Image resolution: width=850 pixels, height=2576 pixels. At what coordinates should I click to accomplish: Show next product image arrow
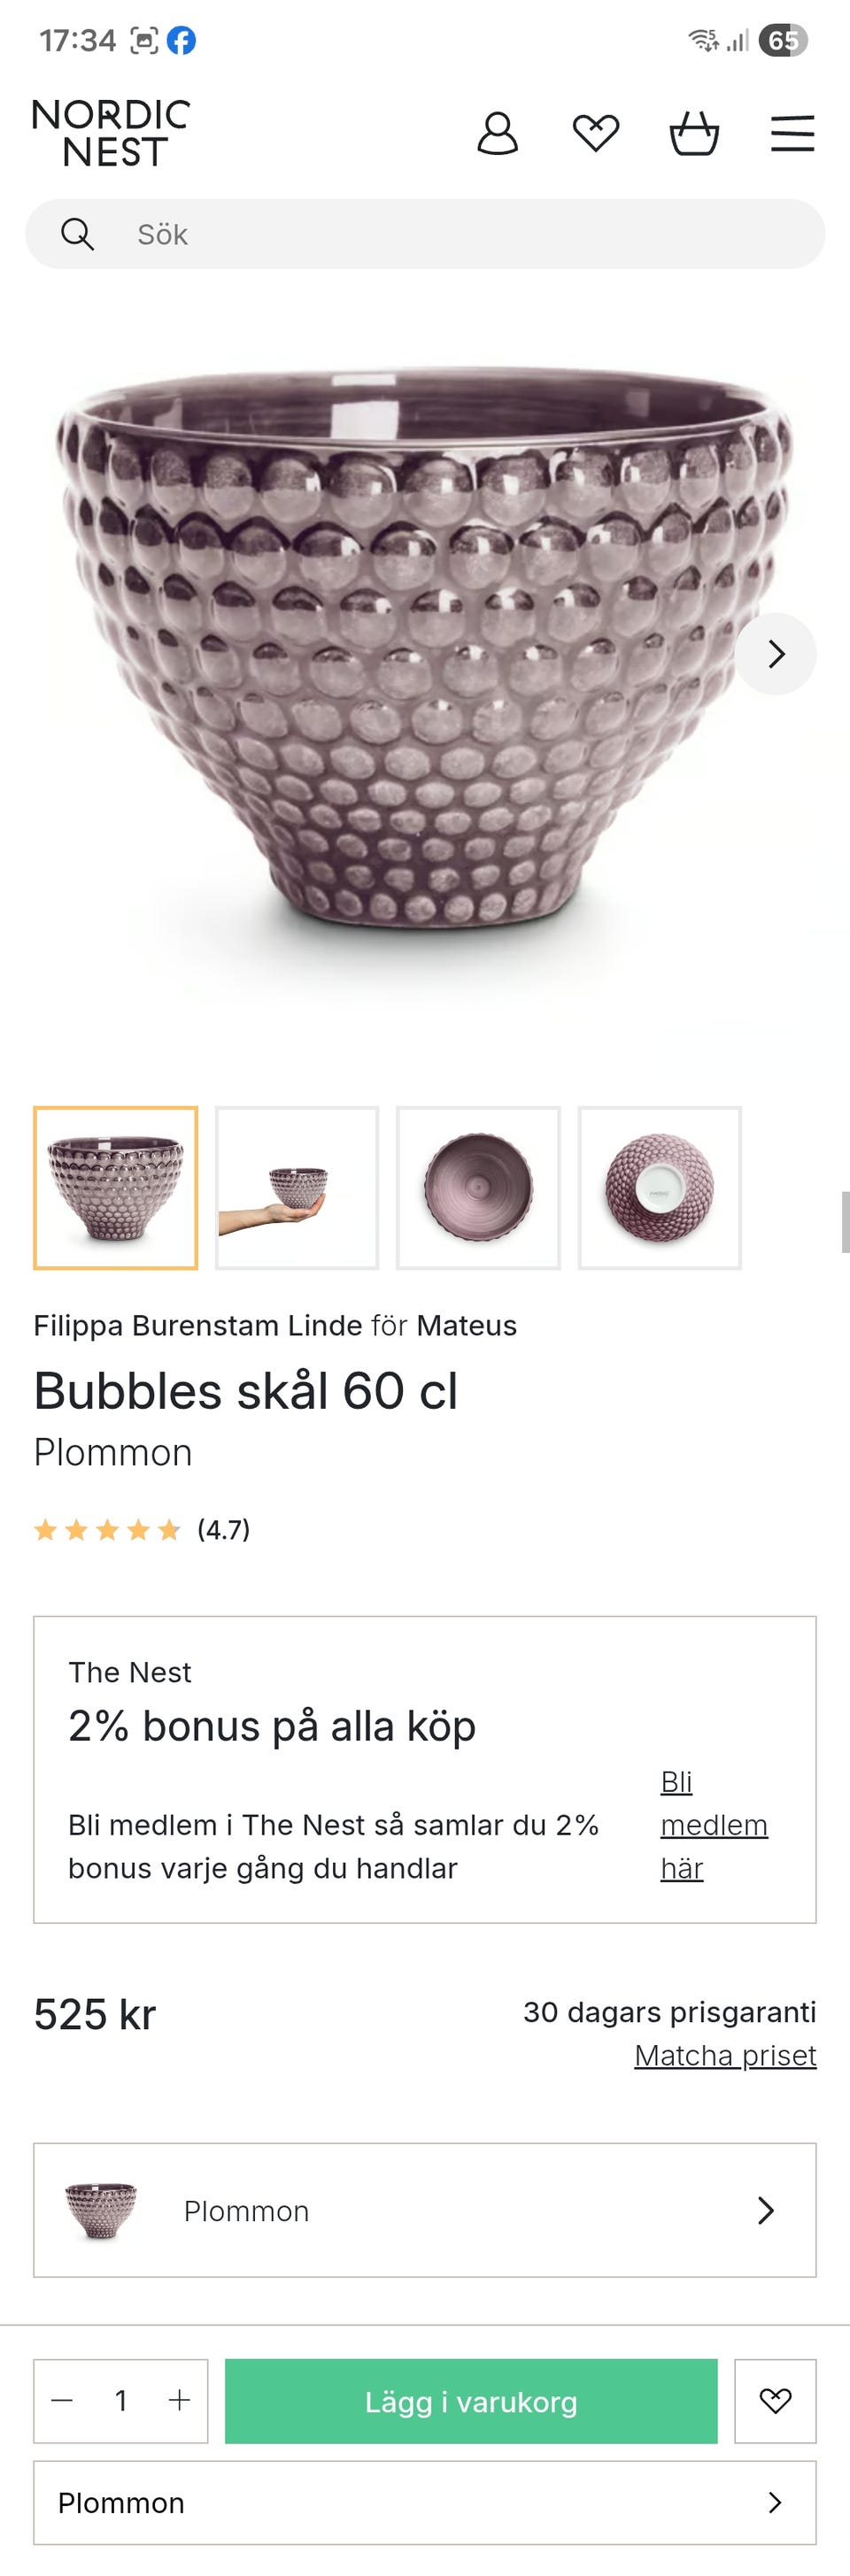776,654
